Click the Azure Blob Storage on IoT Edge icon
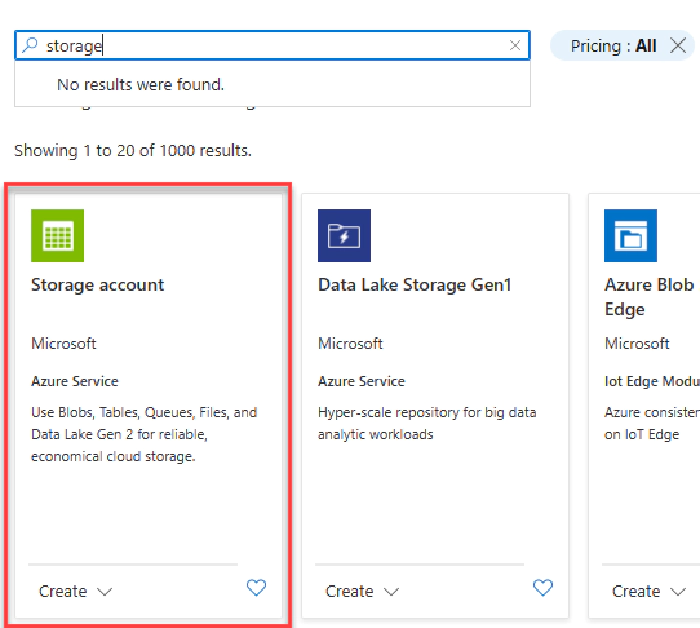This screenshot has height=628, width=700. 630,235
